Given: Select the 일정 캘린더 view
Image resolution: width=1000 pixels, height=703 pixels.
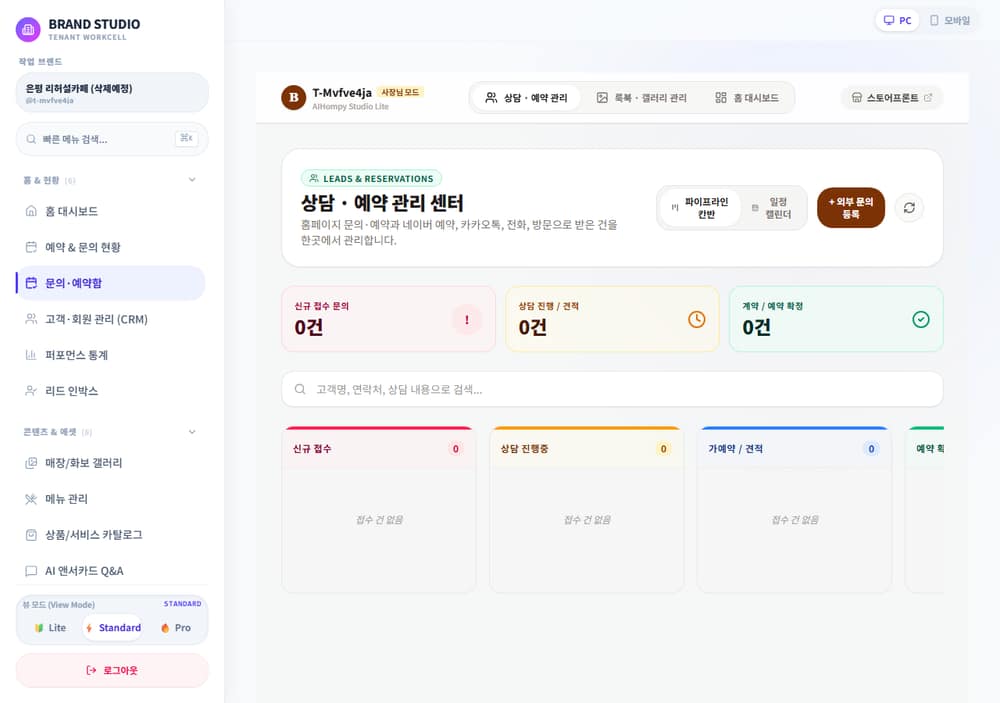Looking at the screenshot, I should 772,208.
